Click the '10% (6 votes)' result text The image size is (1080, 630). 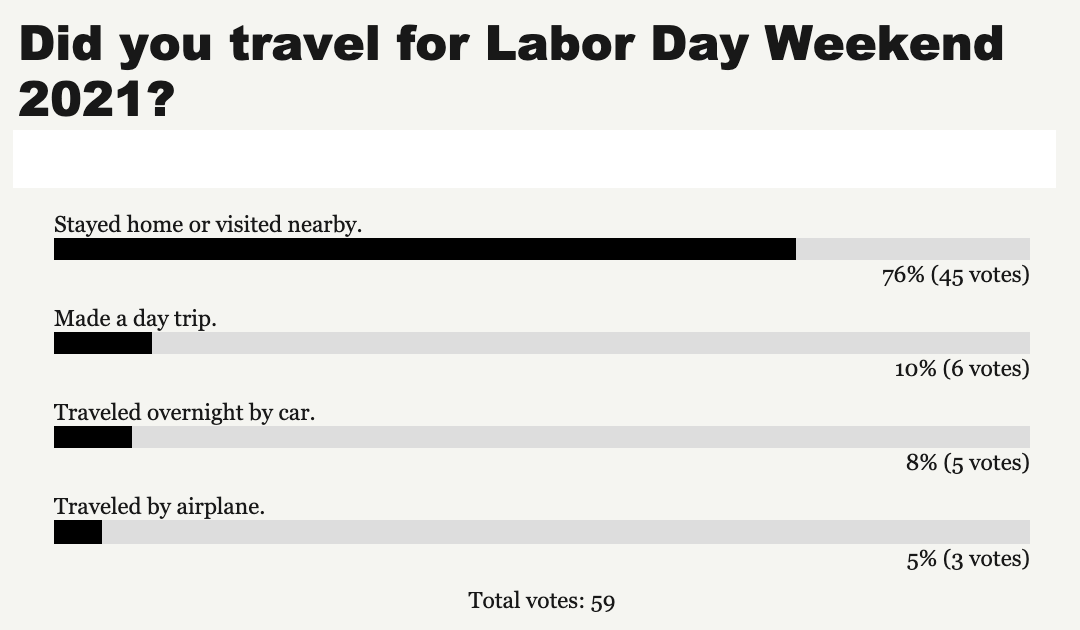962,368
